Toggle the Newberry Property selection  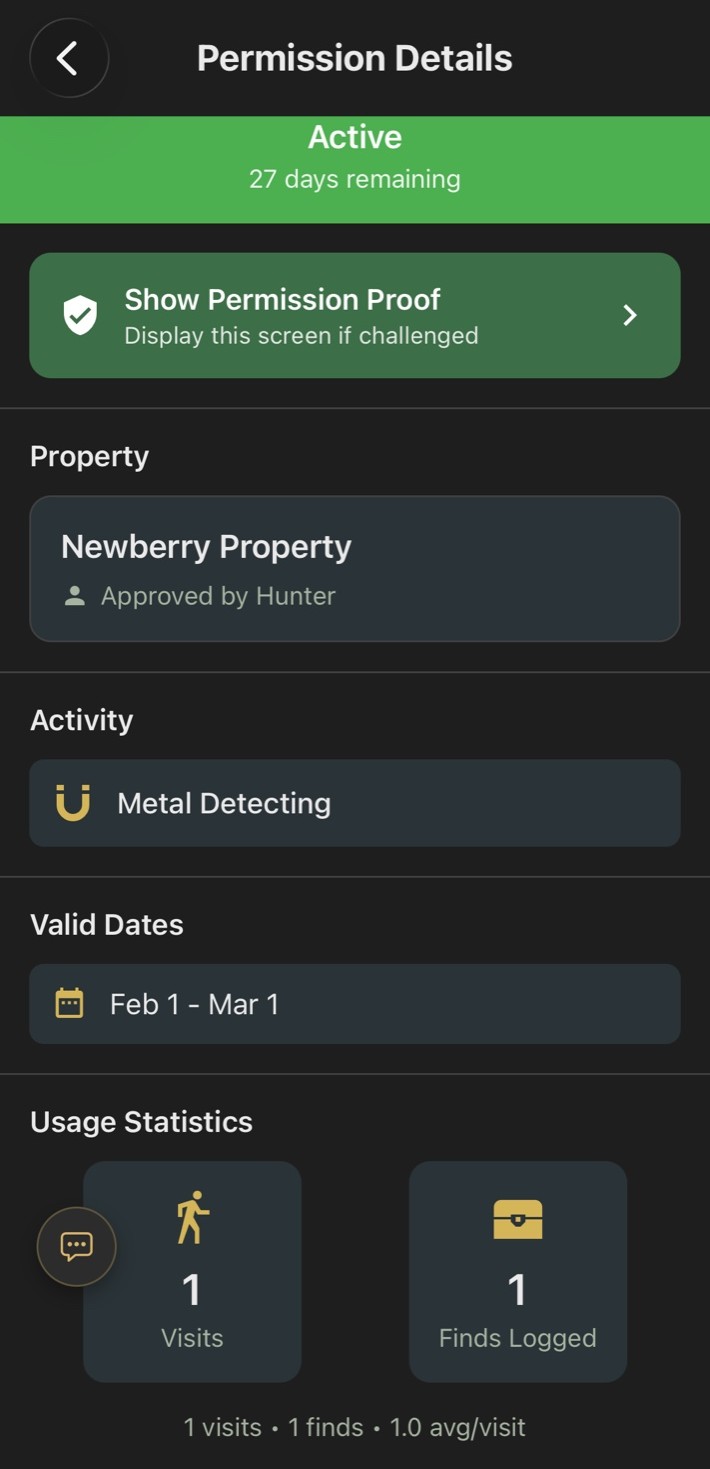pos(355,567)
